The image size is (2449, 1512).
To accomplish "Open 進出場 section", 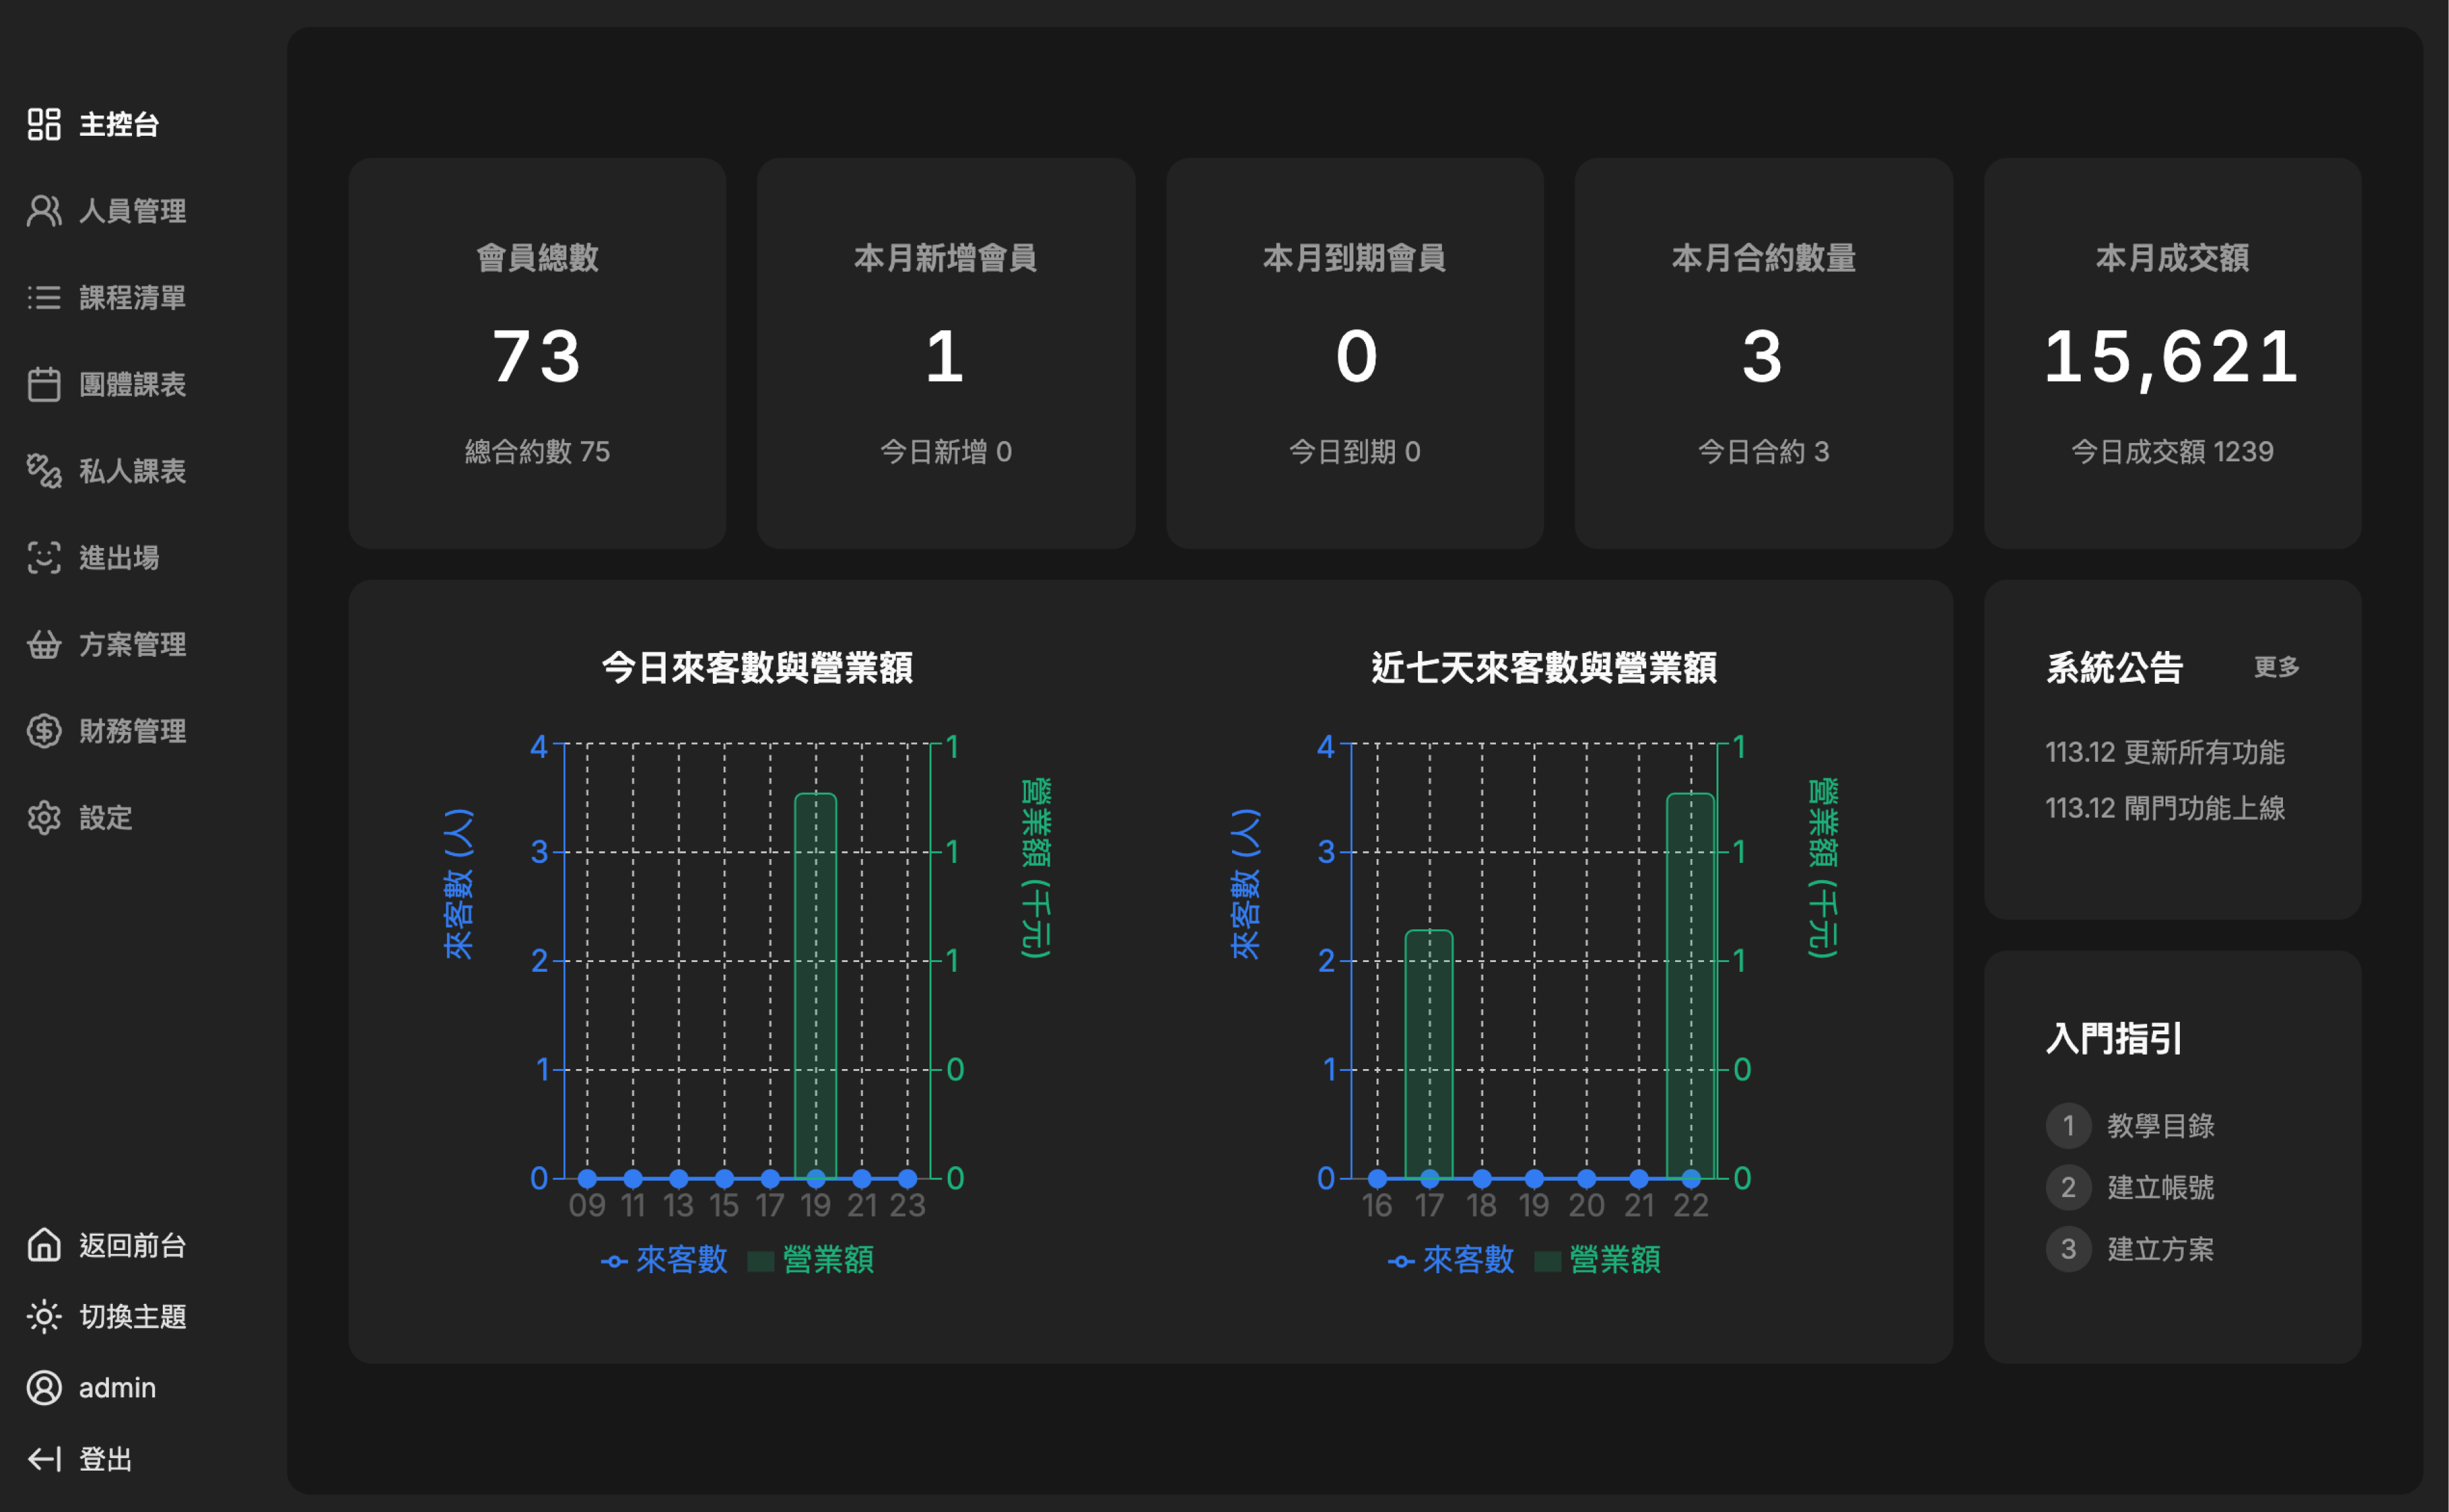I will point(119,557).
